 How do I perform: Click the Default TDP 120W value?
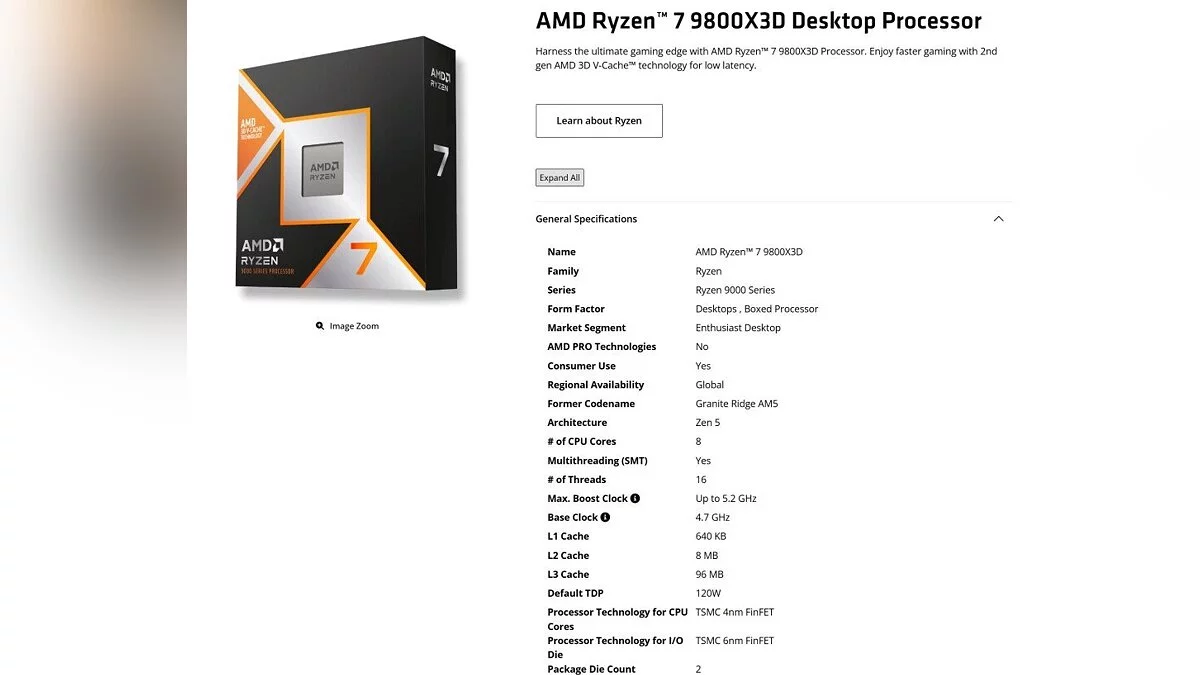click(708, 593)
